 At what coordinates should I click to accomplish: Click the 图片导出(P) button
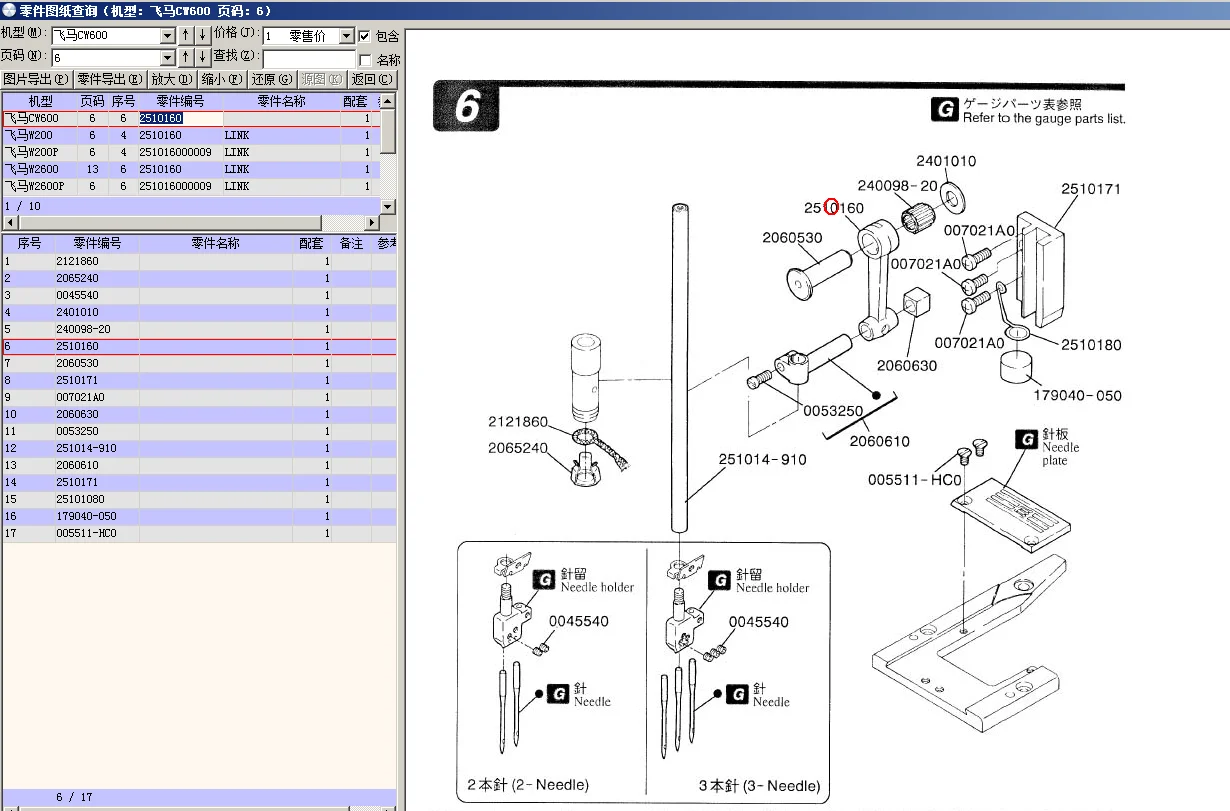[37, 80]
